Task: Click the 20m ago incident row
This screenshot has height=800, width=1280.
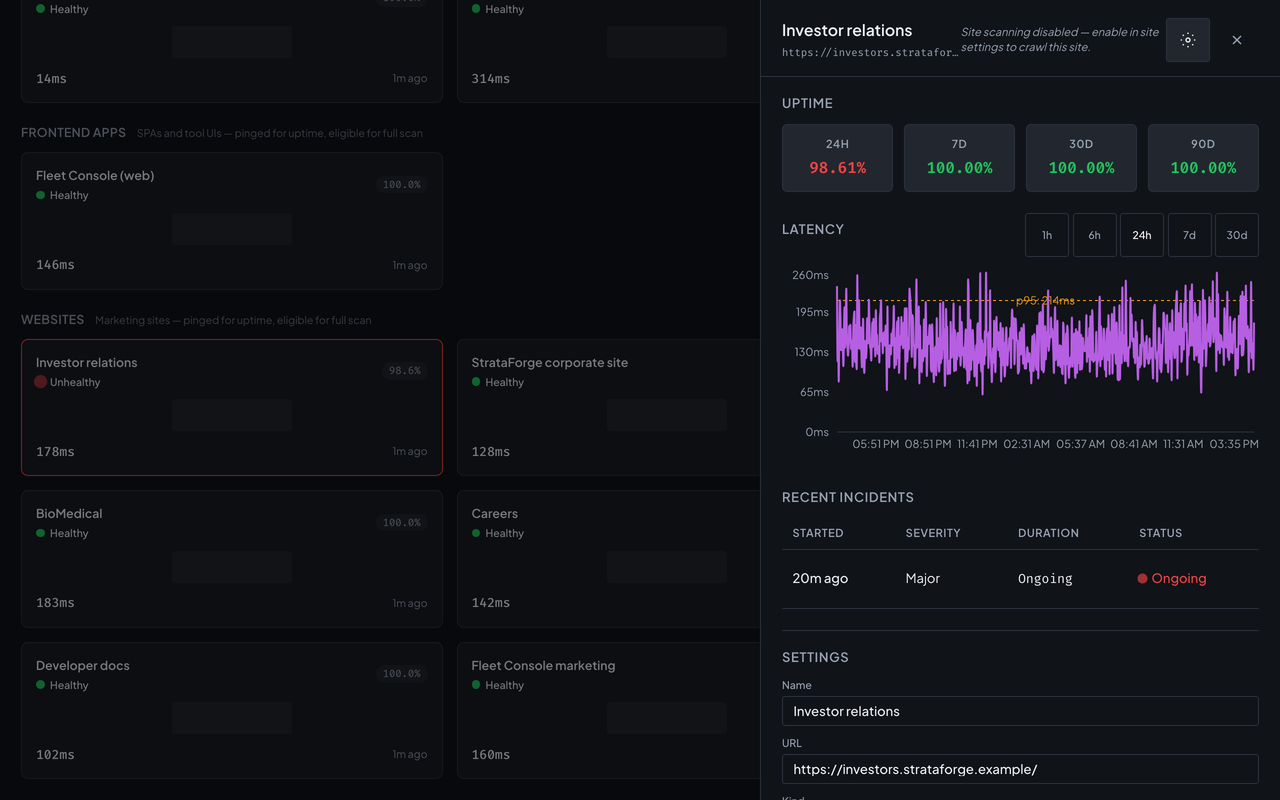Action: 1020,579
